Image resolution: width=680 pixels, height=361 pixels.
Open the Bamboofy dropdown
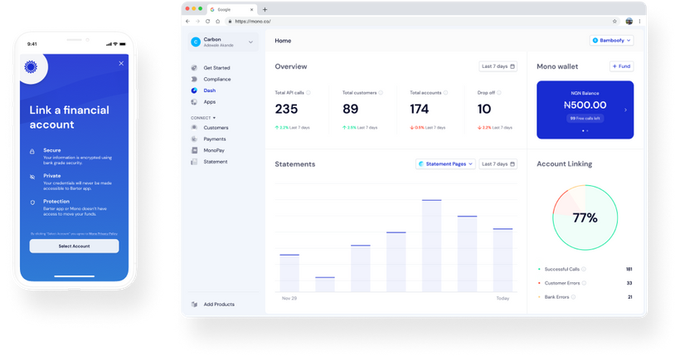click(611, 40)
